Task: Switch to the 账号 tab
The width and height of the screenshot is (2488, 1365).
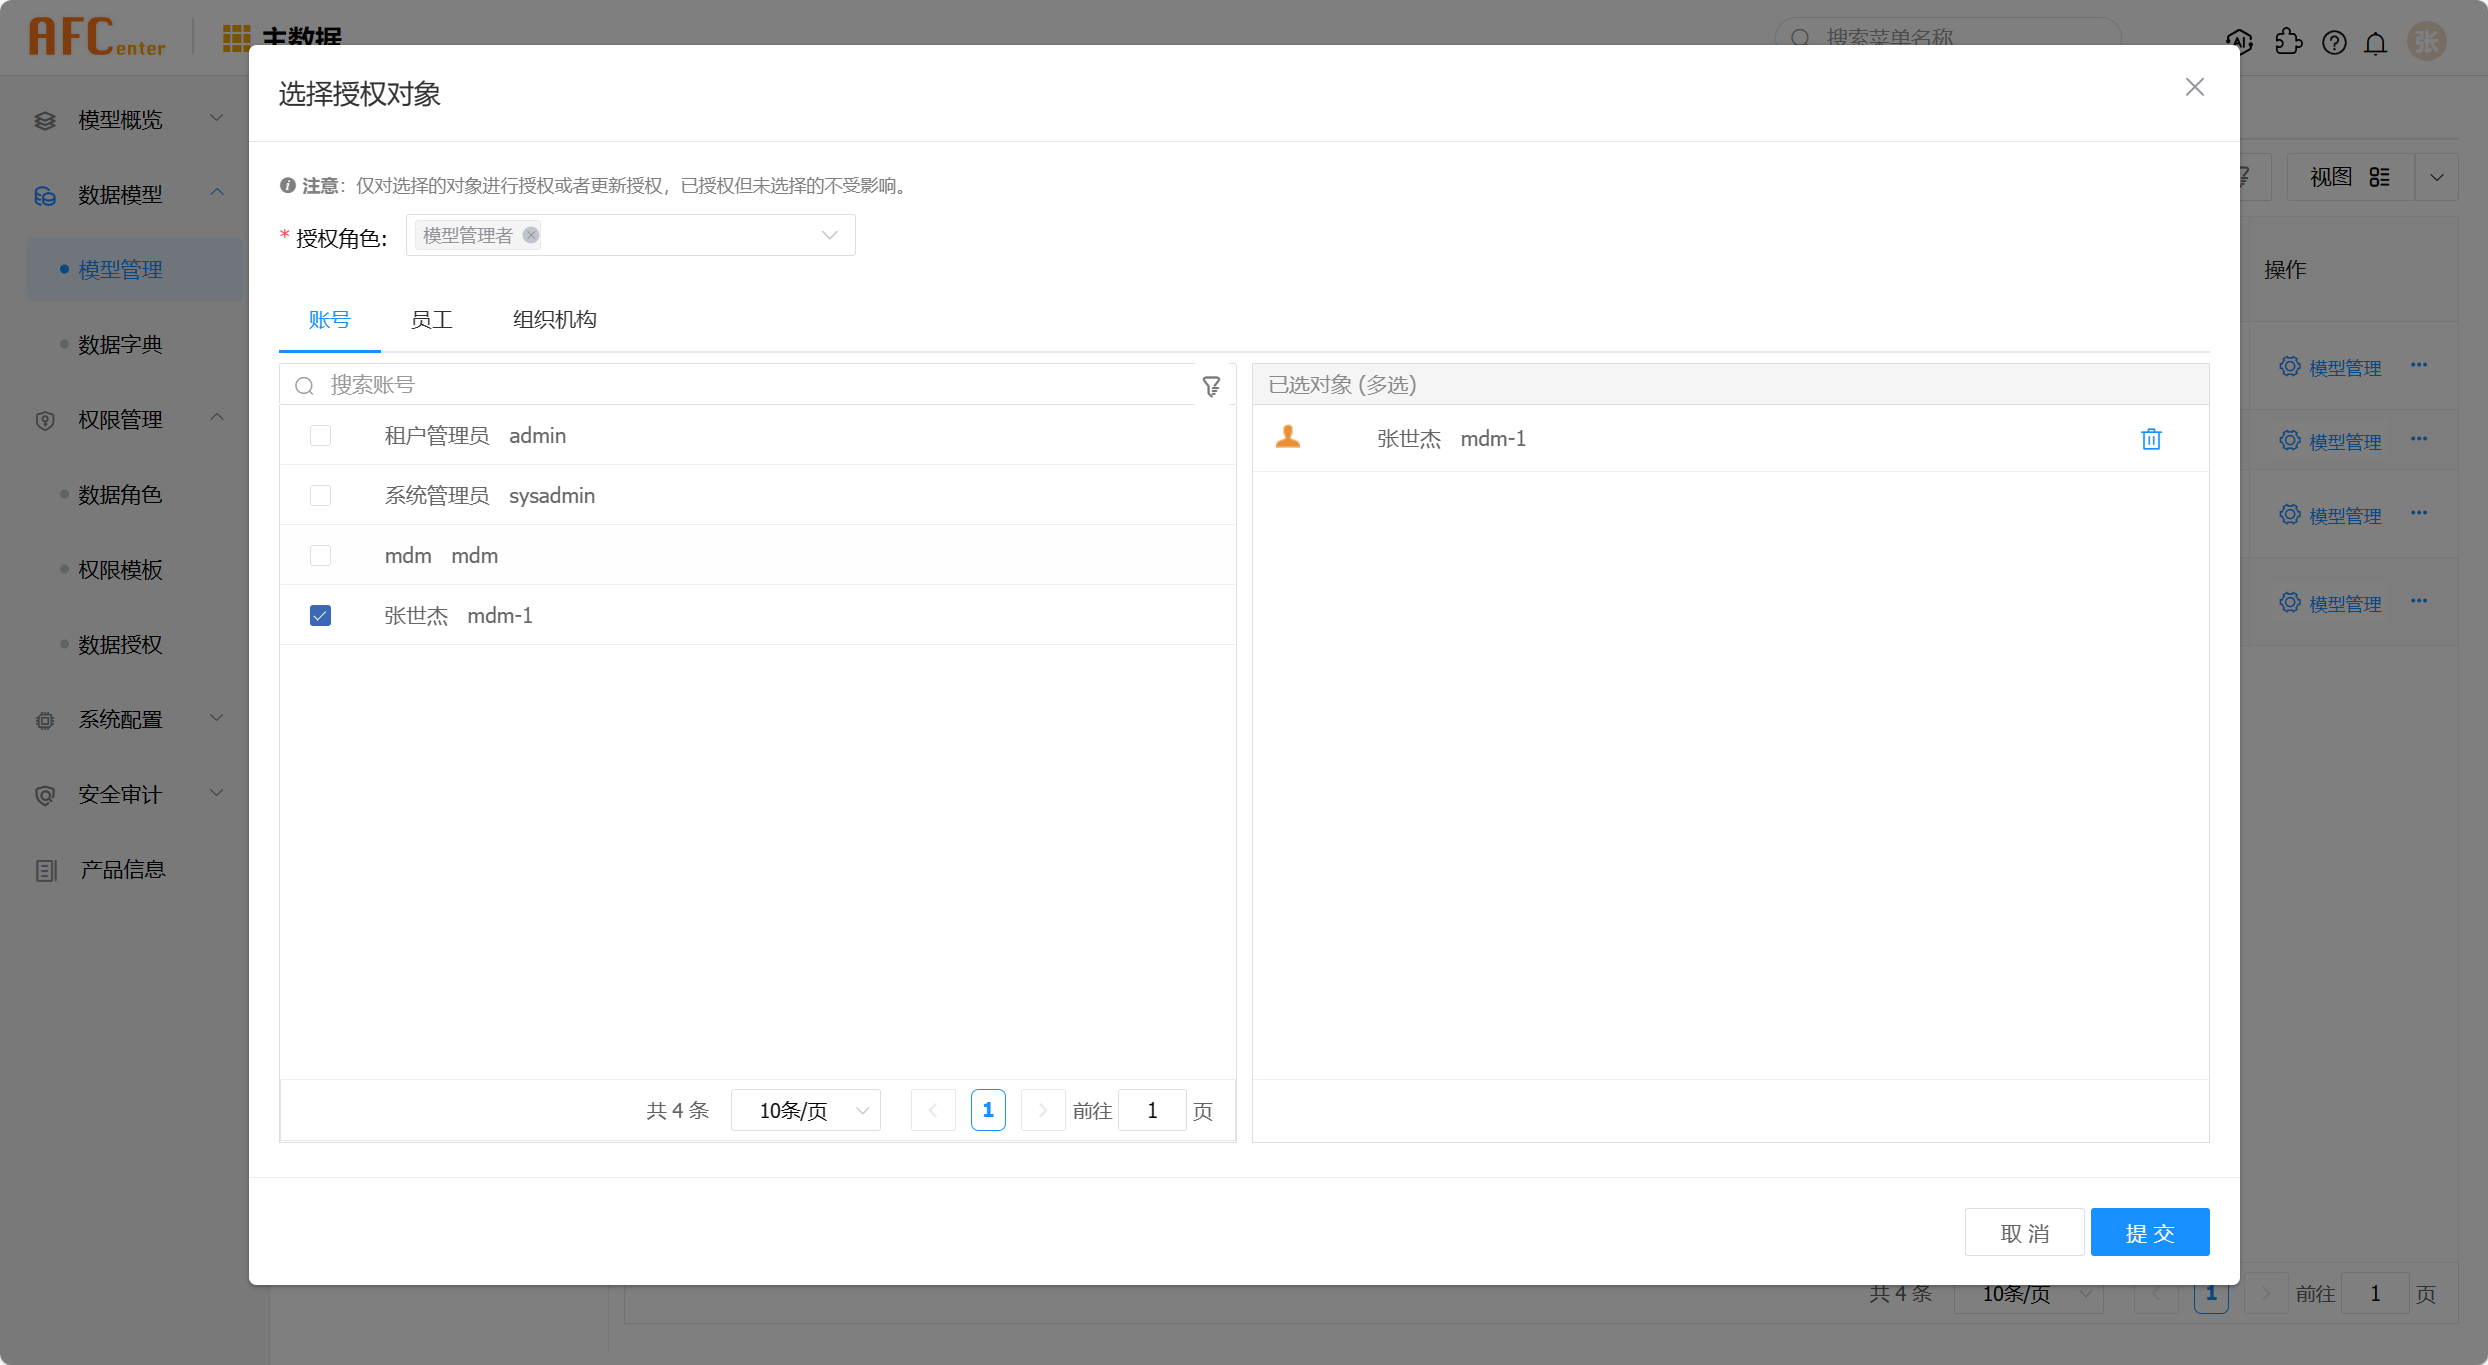Action: click(x=330, y=320)
